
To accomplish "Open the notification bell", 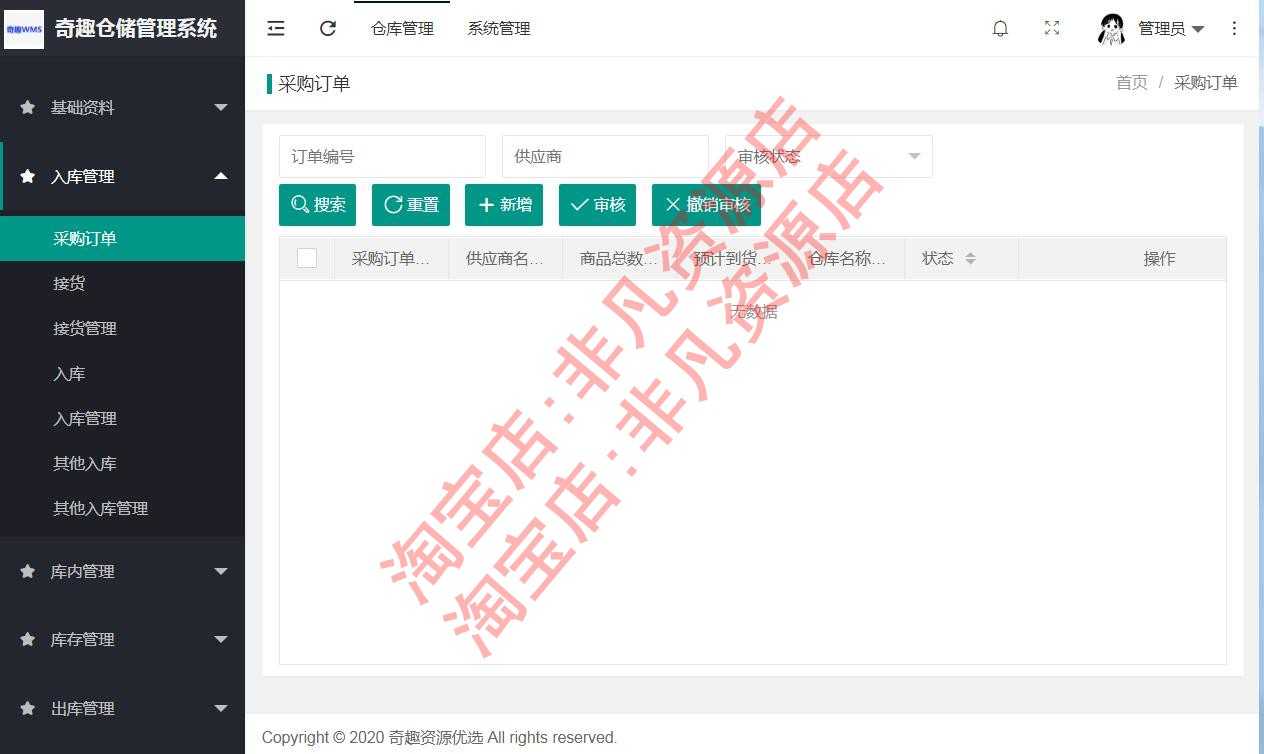I will point(1000,28).
